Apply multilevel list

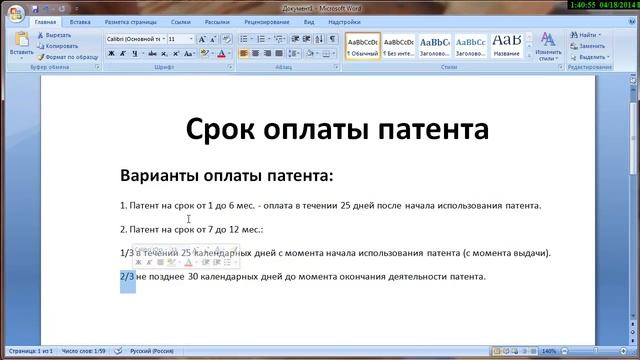tap(279, 39)
